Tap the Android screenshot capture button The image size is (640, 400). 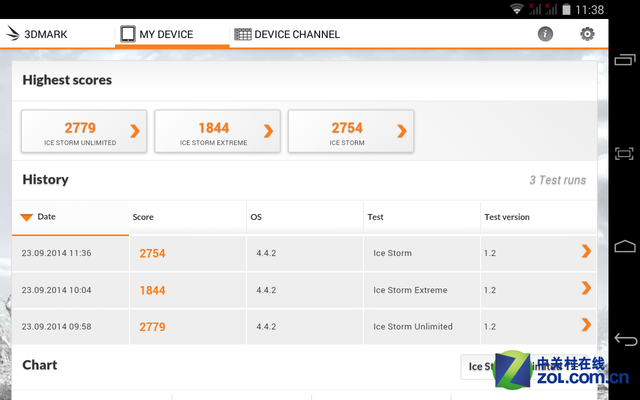[x=624, y=154]
